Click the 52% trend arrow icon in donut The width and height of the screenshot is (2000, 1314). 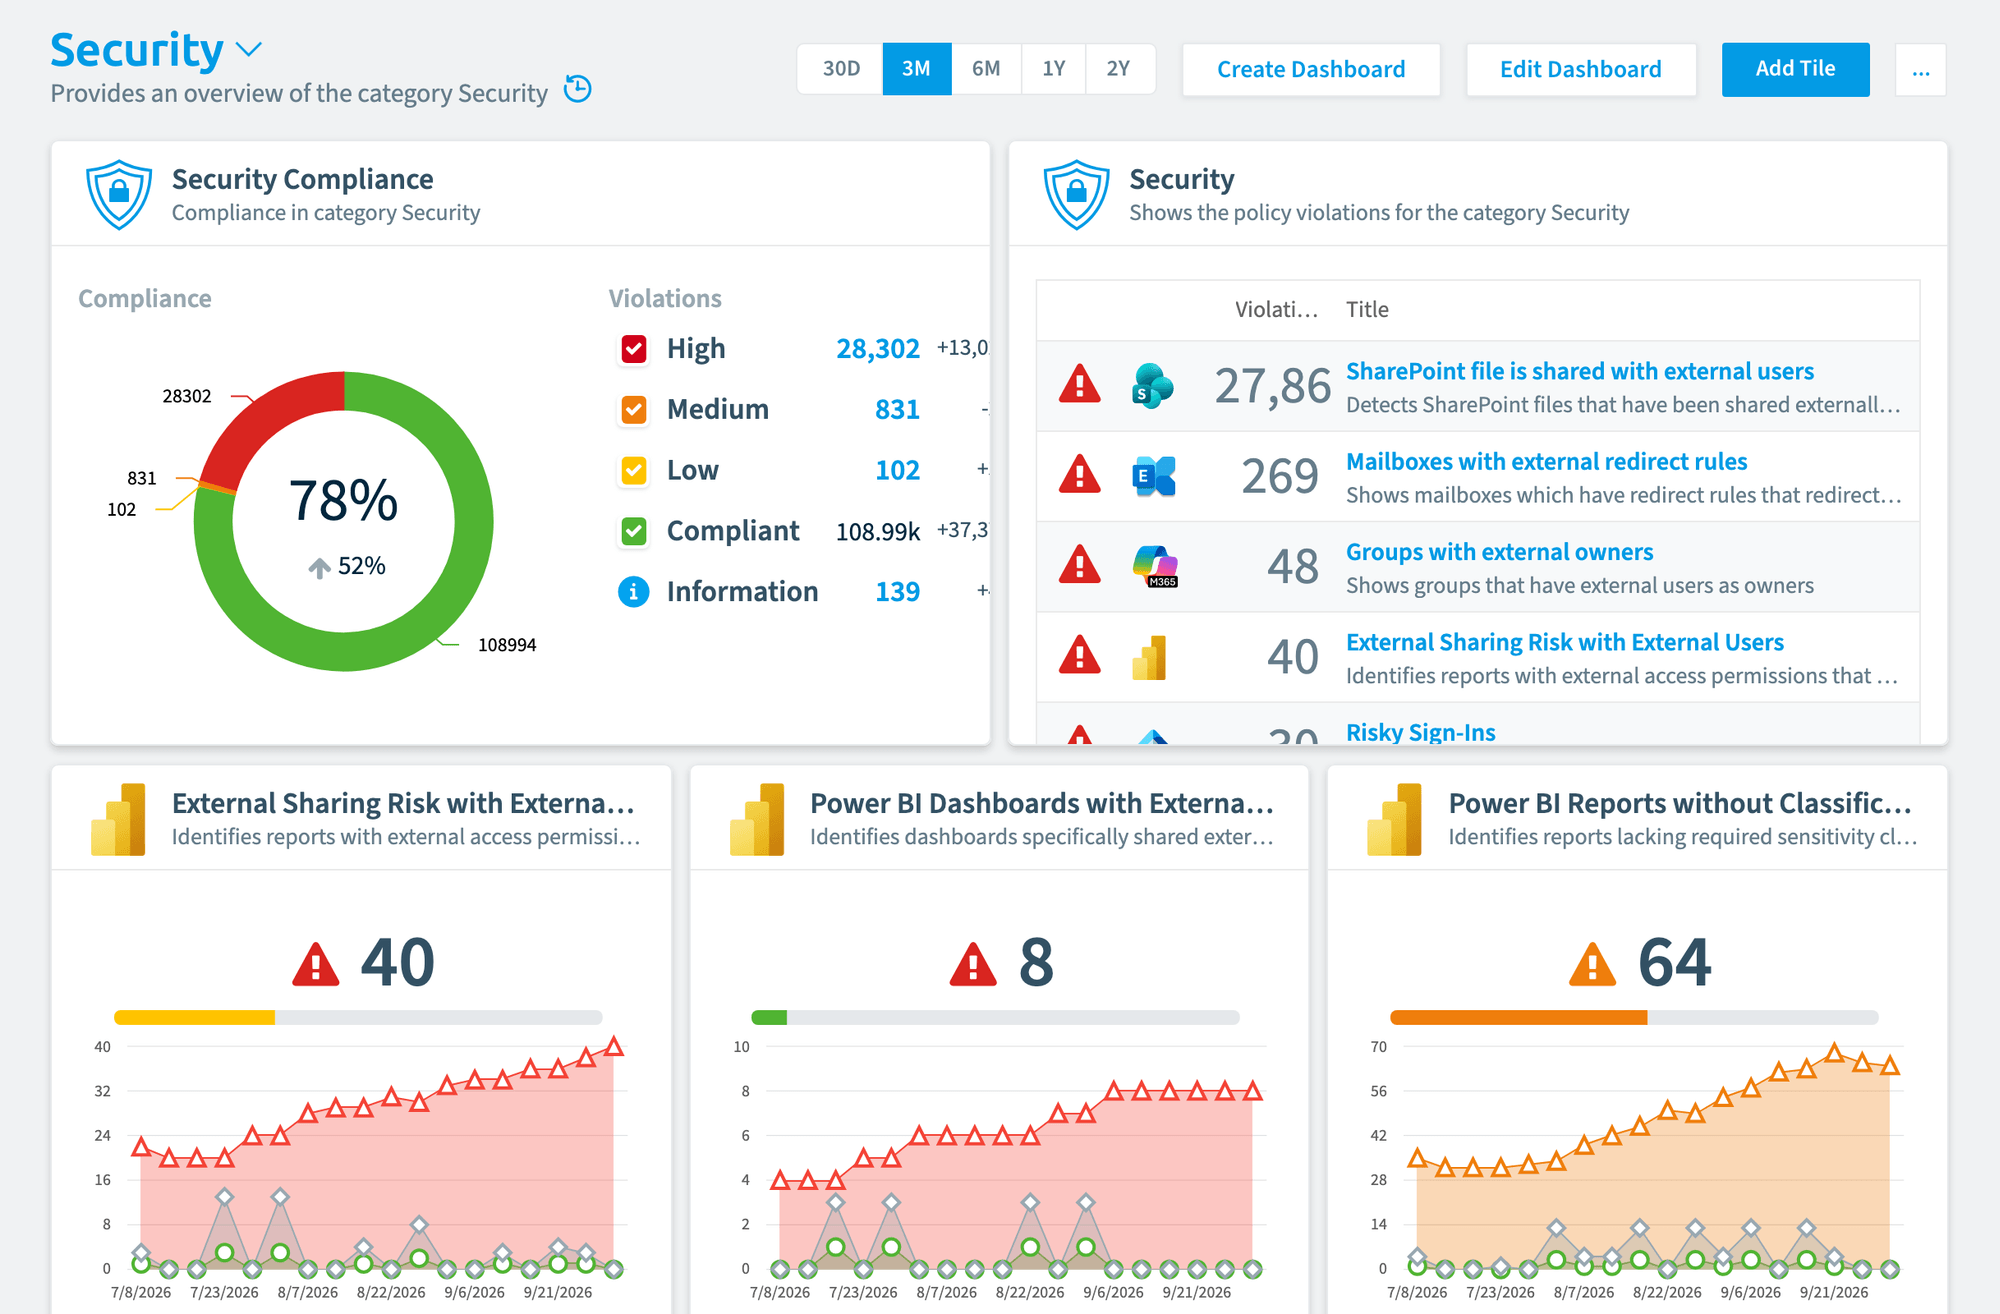319,568
